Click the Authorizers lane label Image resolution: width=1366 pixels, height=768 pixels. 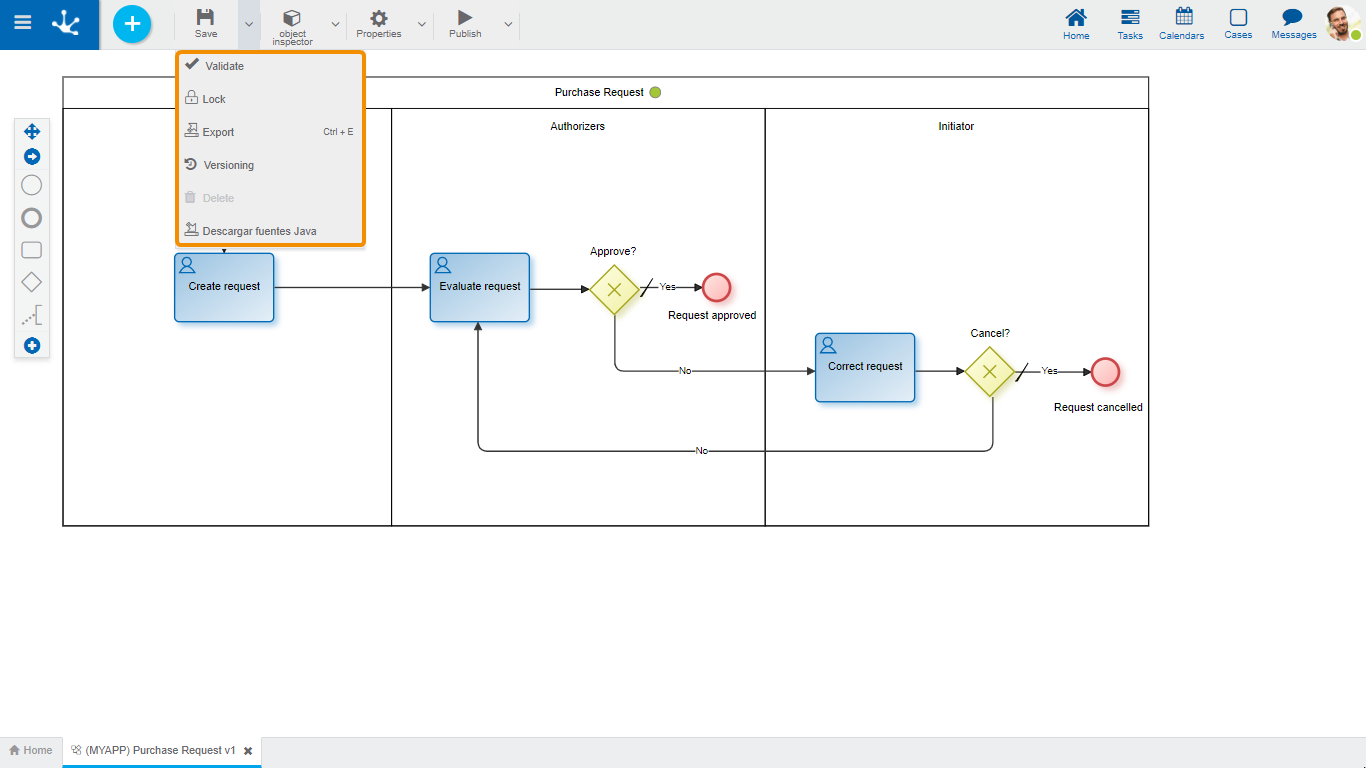point(578,126)
